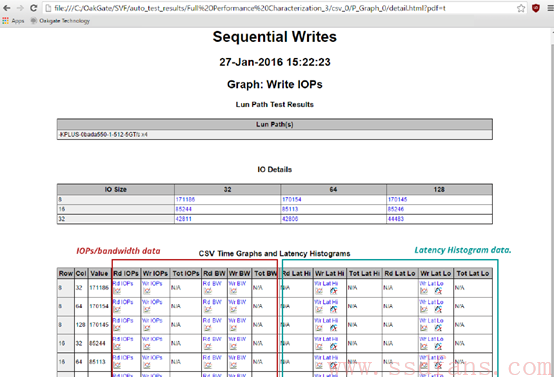Open Wr Lat Lo histogram icon in row 85244
Screen dimensions: 554x377
pyautogui.click(x=438, y=346)
